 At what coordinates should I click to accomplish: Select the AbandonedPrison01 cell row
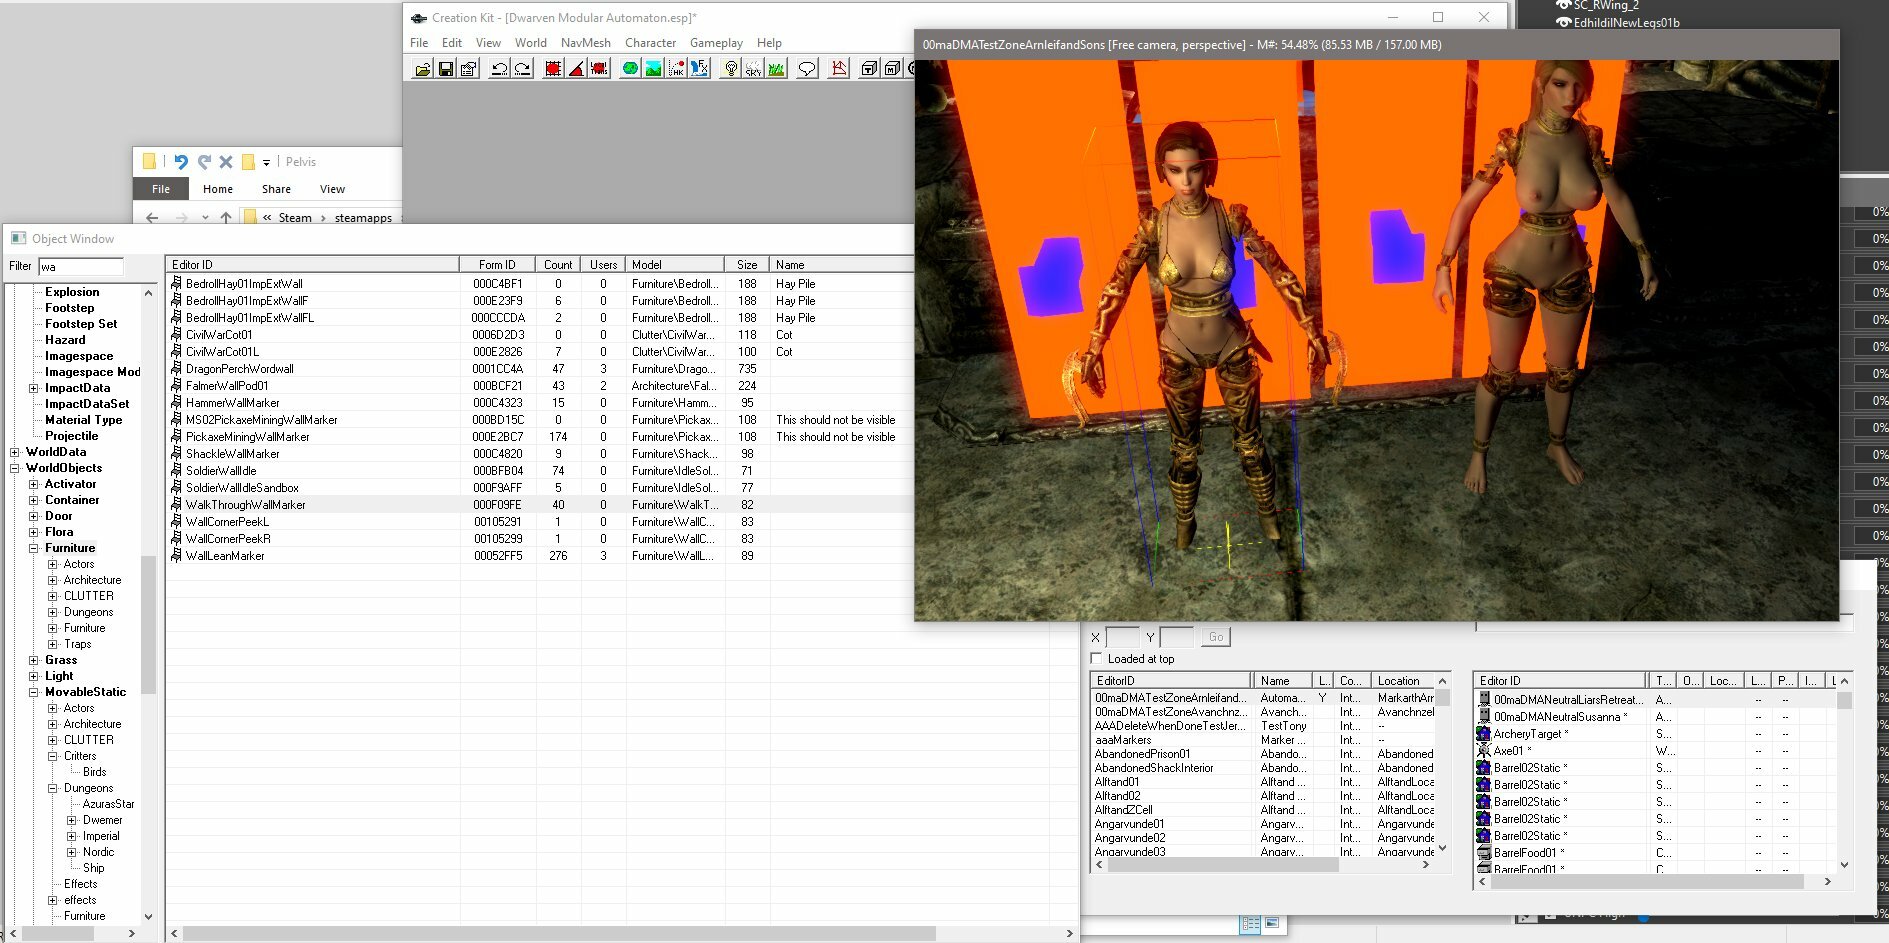click(1264, 754)
